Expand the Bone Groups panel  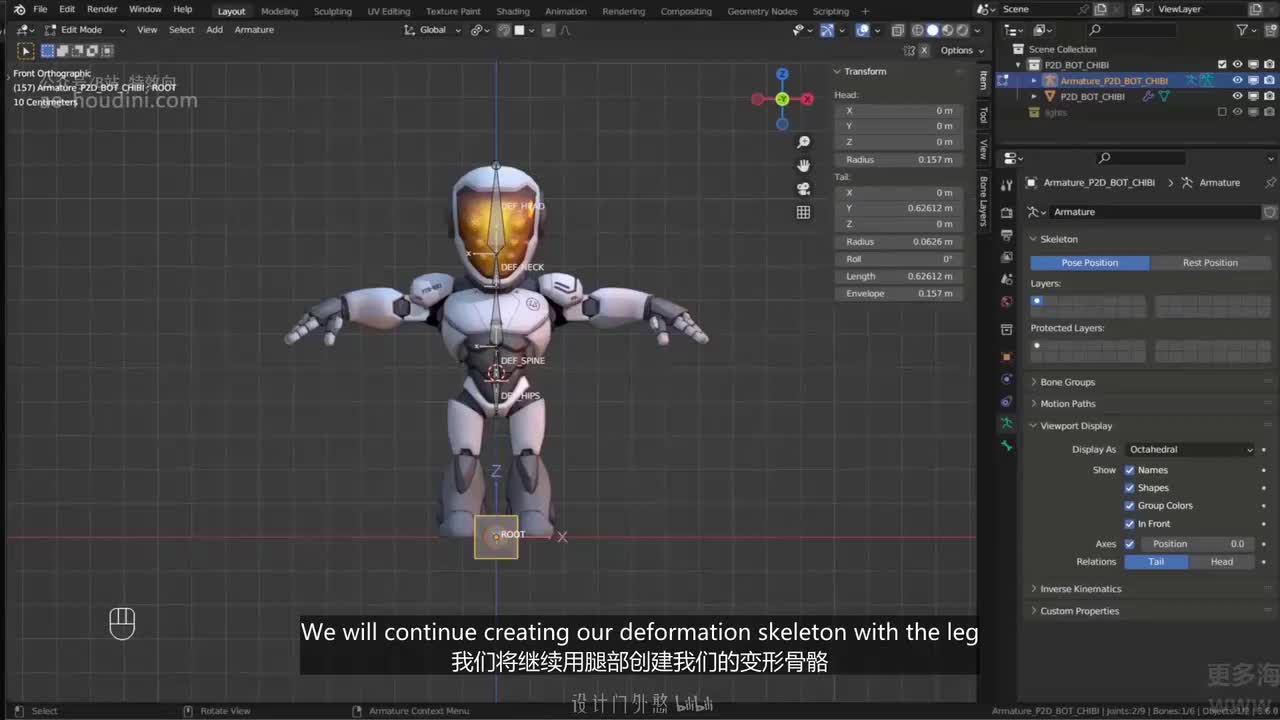pyautogui.click(x=1067, y=382)
